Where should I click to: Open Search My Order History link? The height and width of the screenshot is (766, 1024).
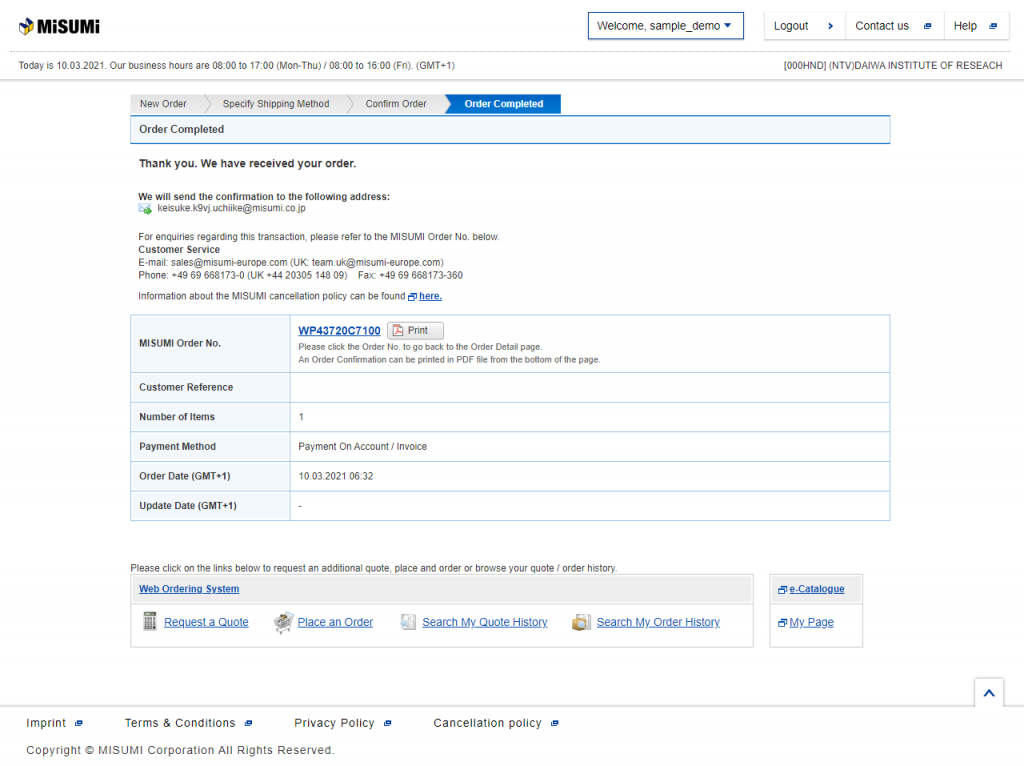(658, 622)
